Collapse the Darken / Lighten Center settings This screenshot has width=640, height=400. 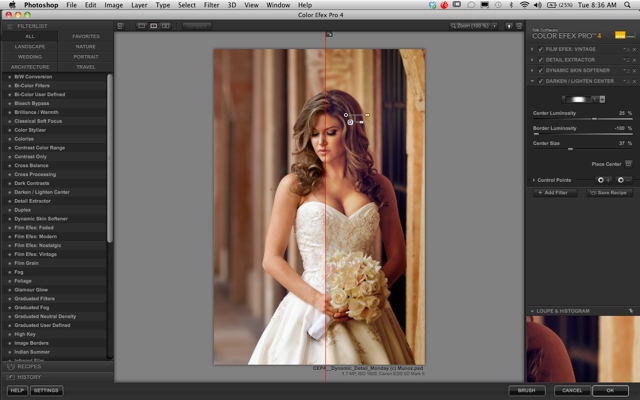pos(532,81)
